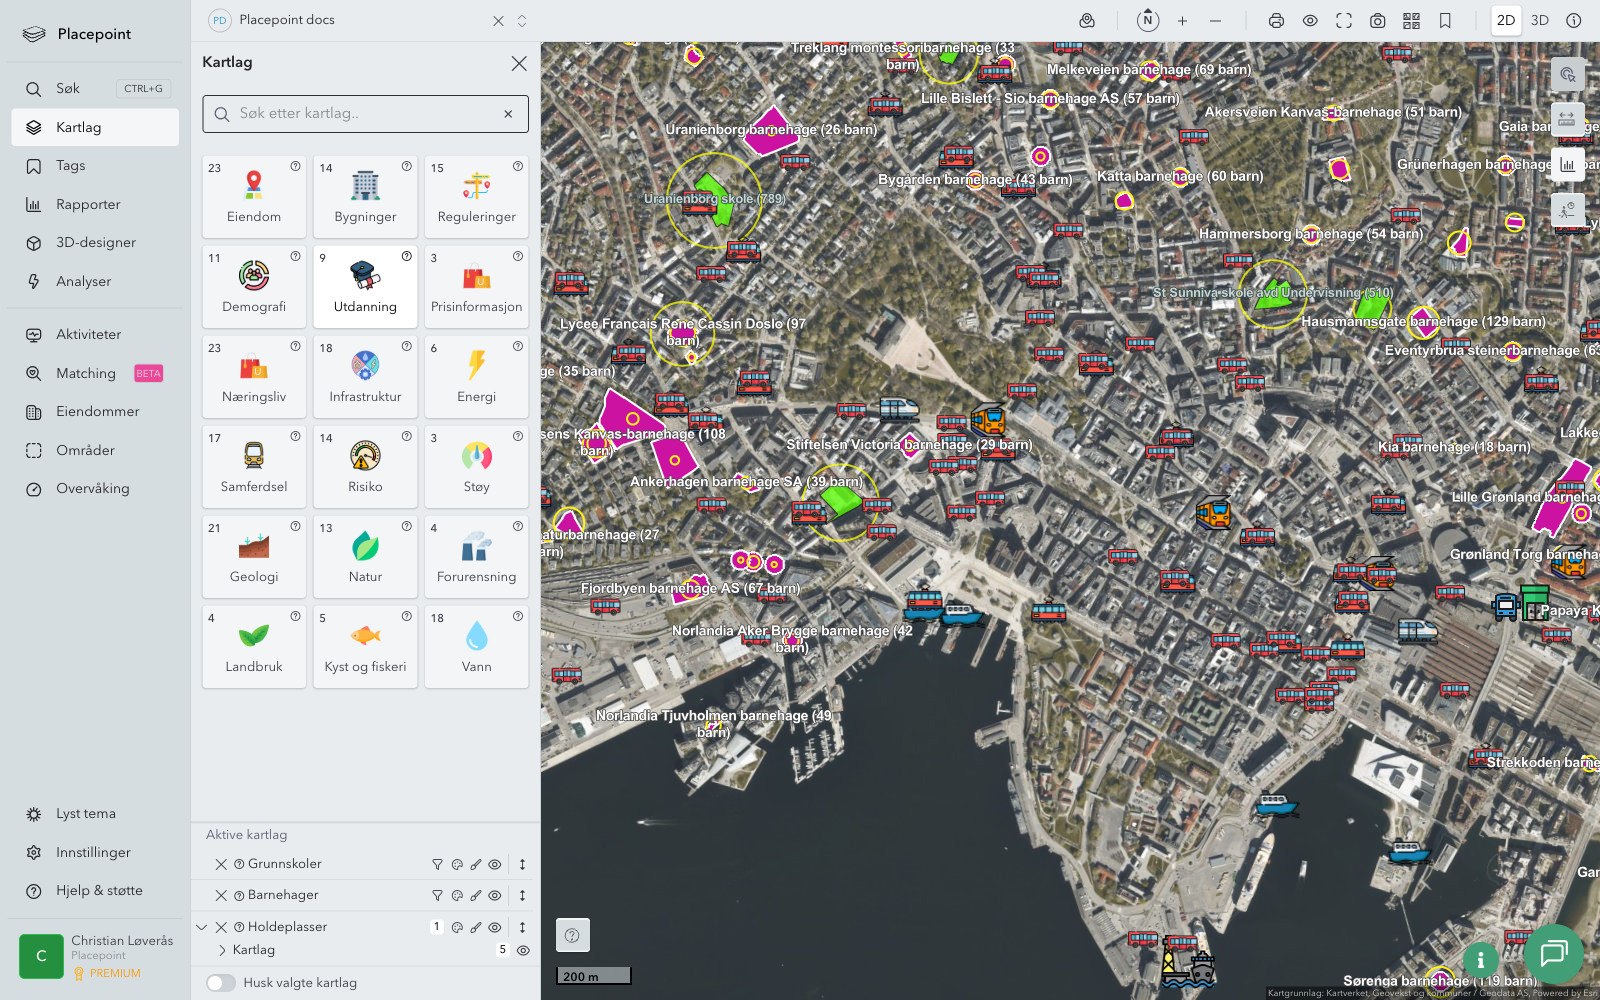Screen dimensions: 1600x1000
Task: Open Rapporter in the sidebar
Action: coord(88,205)
